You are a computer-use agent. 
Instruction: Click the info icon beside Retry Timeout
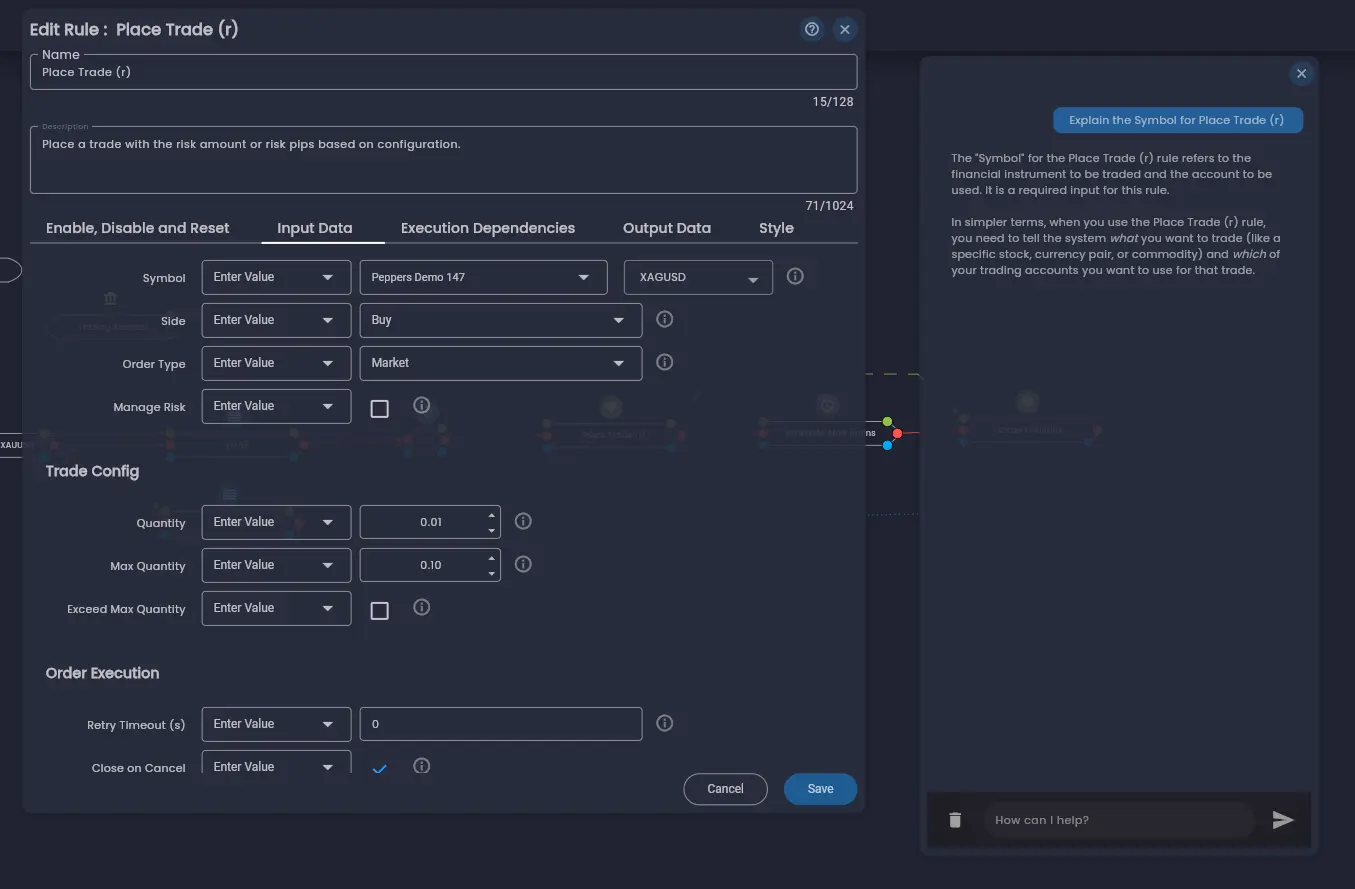coord(664,722)
